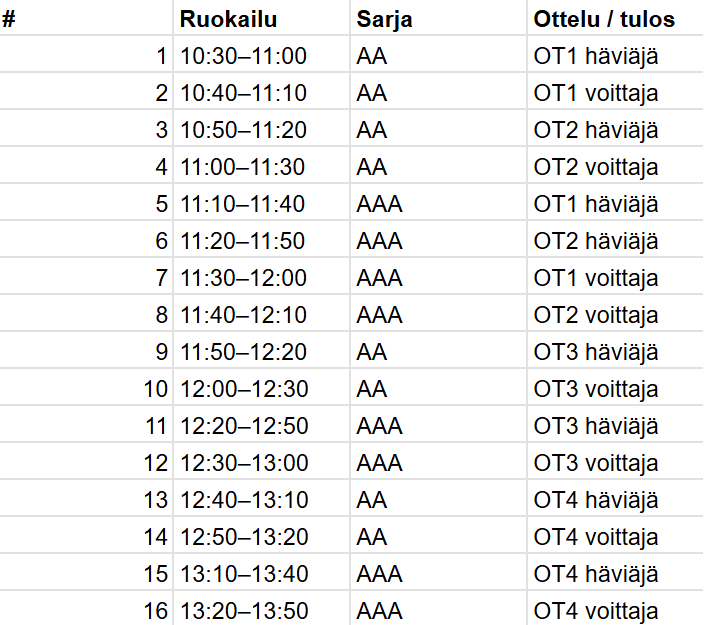The height and width of the screenshot is (625, 704).
Task: Click the row number 3 cell
Action: pos(86,128)
